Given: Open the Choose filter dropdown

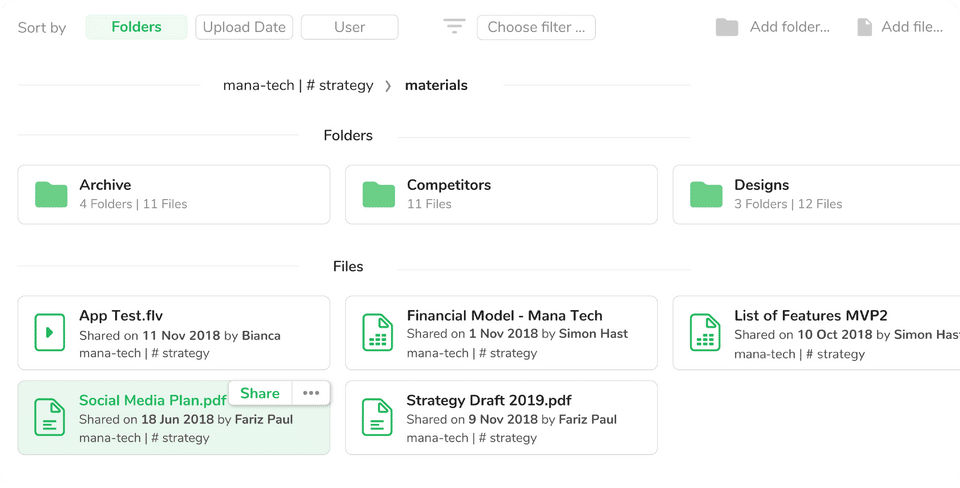Looking at the screenshot, I should click(x=536, y=27).
